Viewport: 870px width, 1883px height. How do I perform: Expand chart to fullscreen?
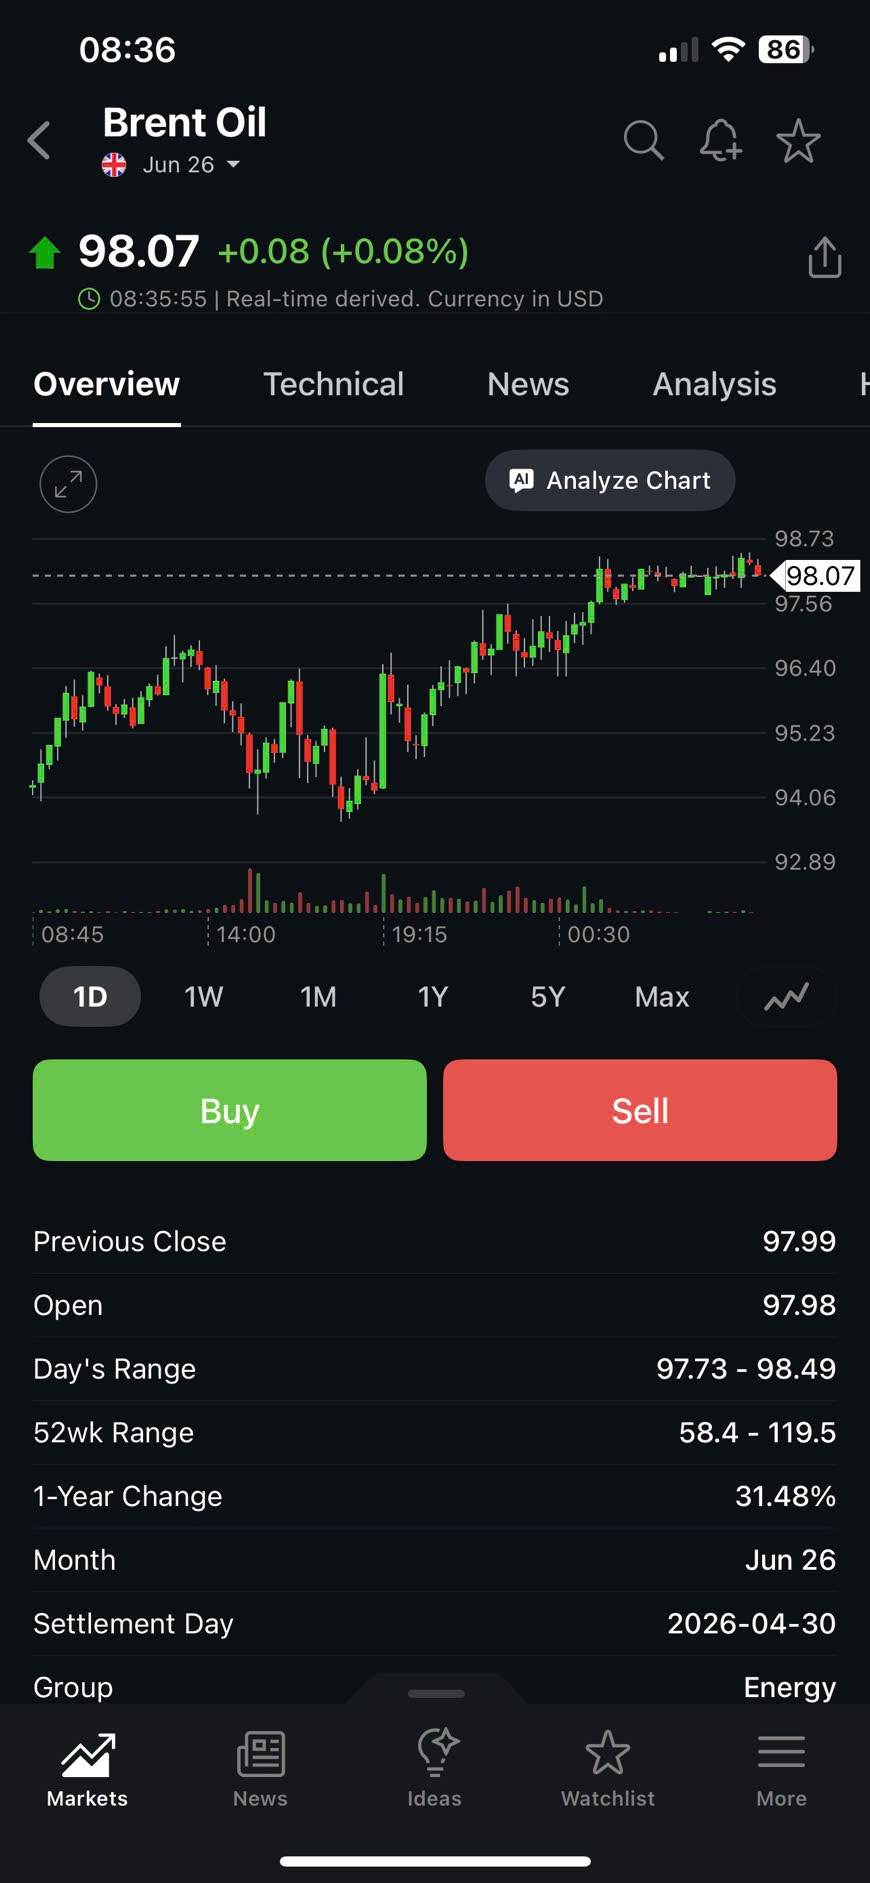pyautogui.click(x=68, y=484)
